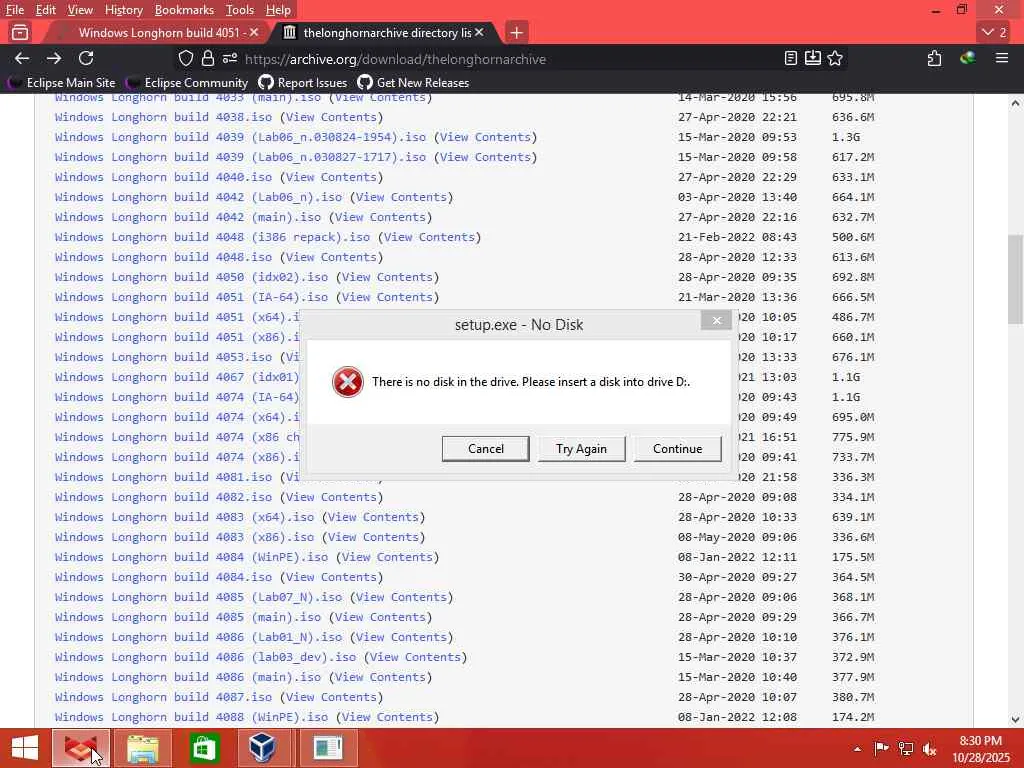This screenshot has width=1024, height=768.
Task: Open Report Issues bookmark
Action: [x=303, y=83]
